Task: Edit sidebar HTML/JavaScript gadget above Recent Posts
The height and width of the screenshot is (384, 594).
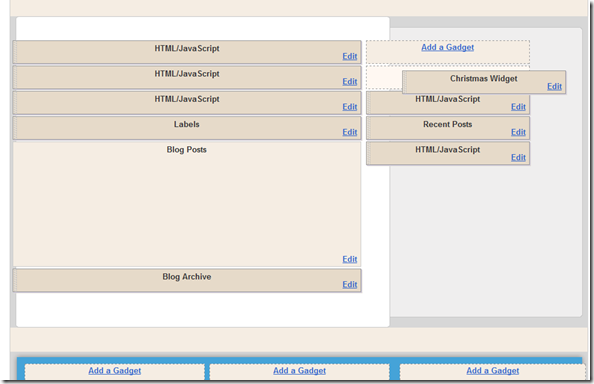Action: (518, 107)
